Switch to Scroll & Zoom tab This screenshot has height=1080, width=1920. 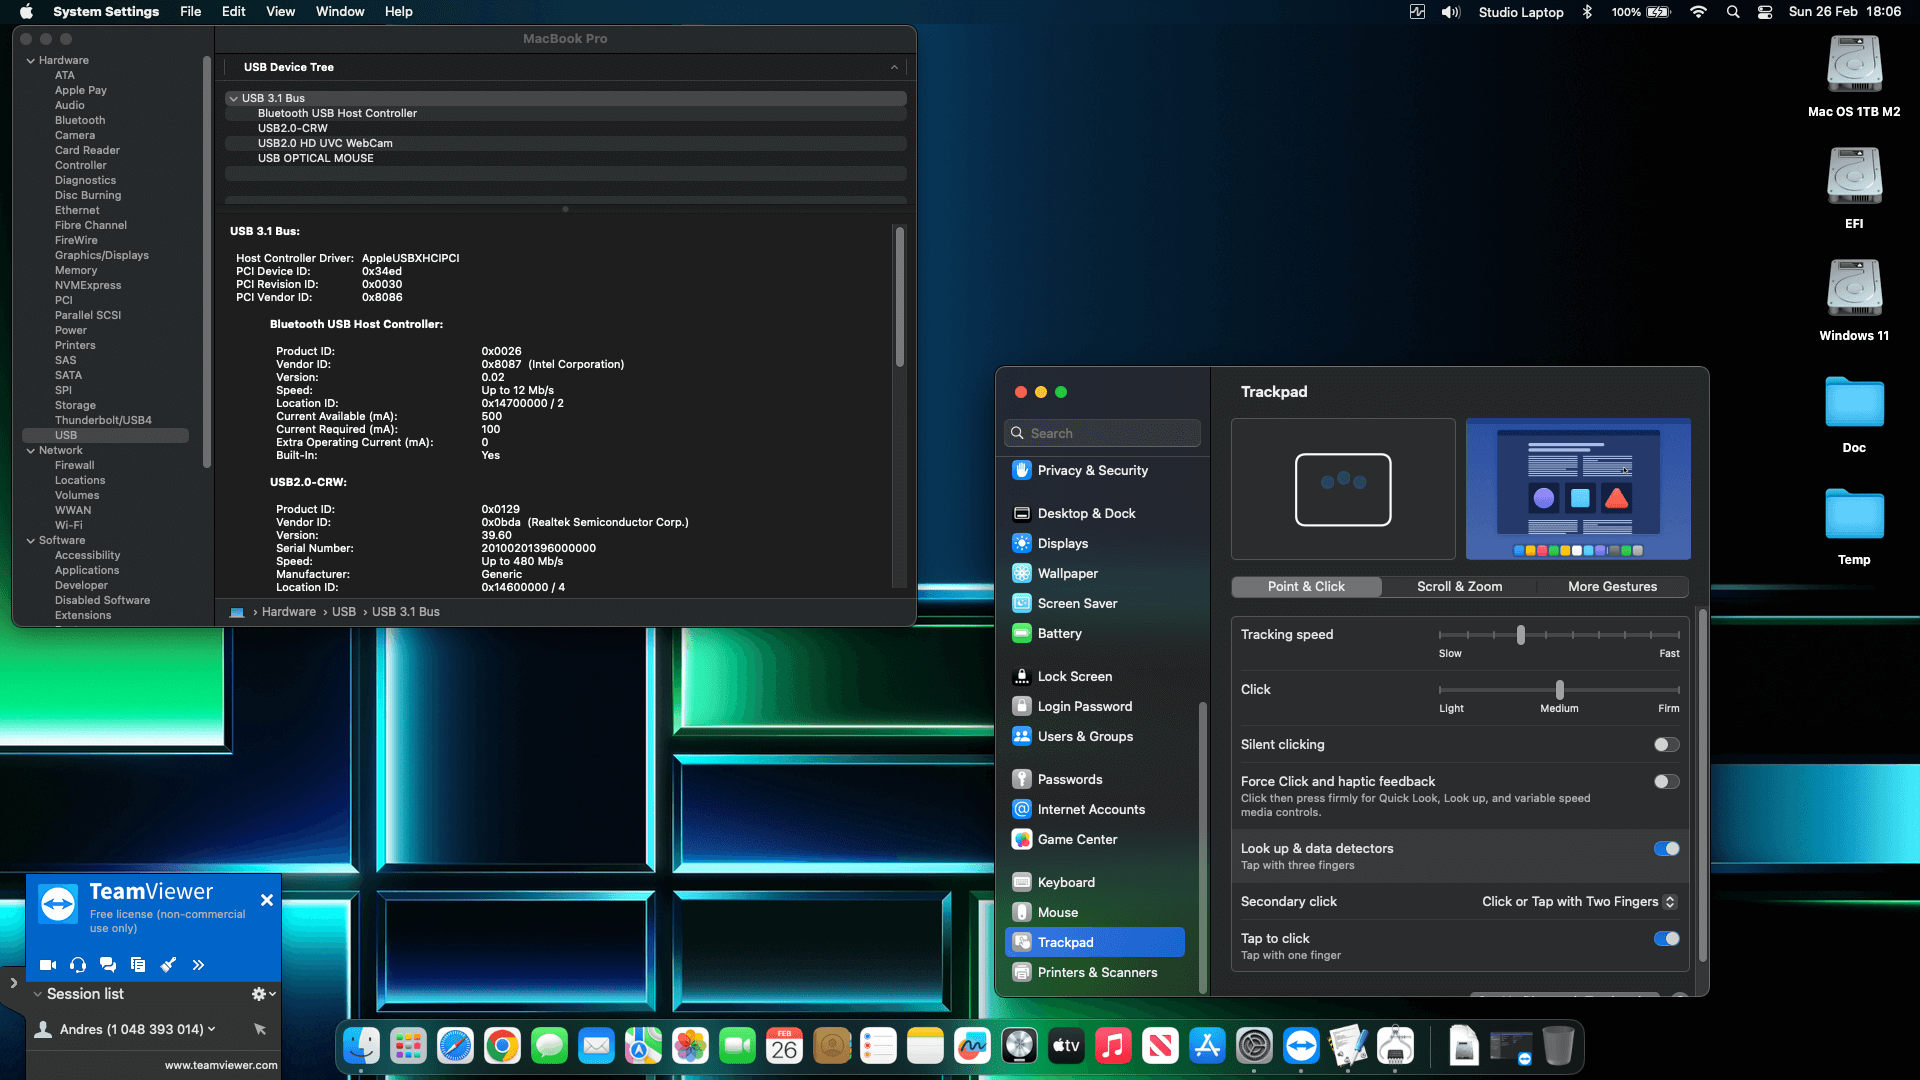tap(1459, 587)
